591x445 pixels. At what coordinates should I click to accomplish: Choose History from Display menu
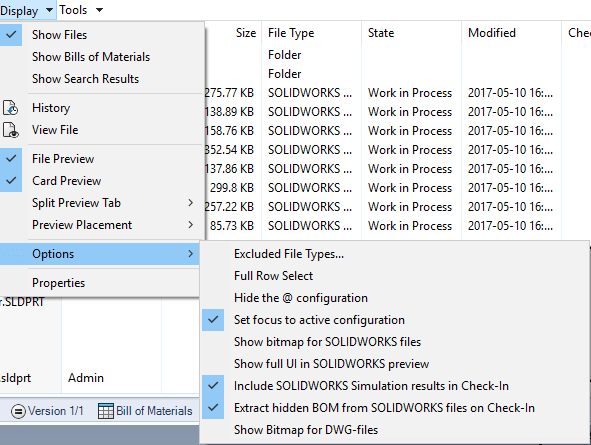click(x=51, y=108)
